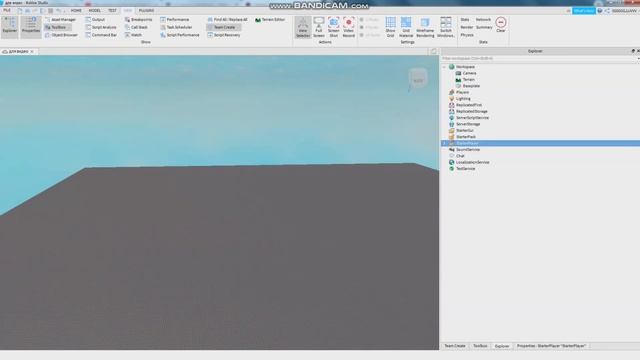The height and width of the screenshot is (360, 640).
Task: Select Terrain in Explorer
Action: 468,80
